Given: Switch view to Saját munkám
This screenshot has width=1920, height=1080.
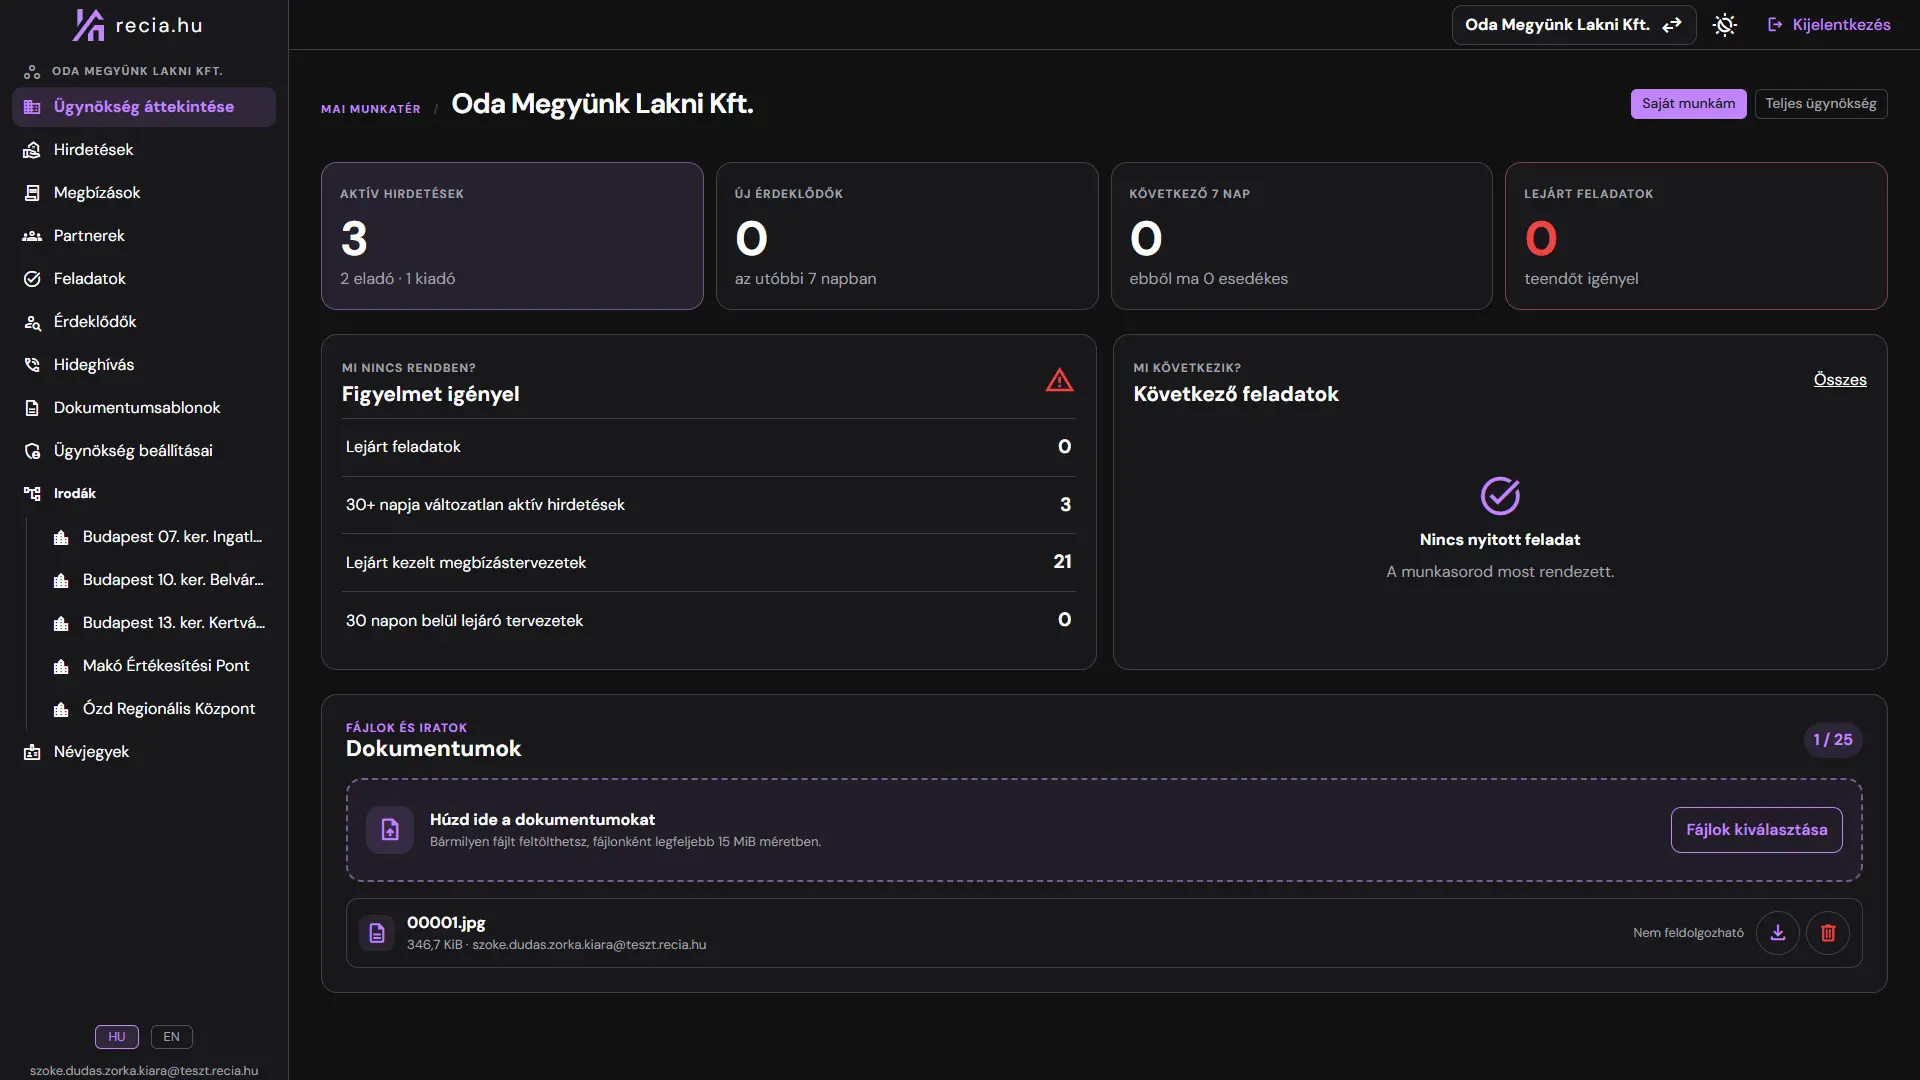Looking at the screenshot, I should [x=1688, y=104].
